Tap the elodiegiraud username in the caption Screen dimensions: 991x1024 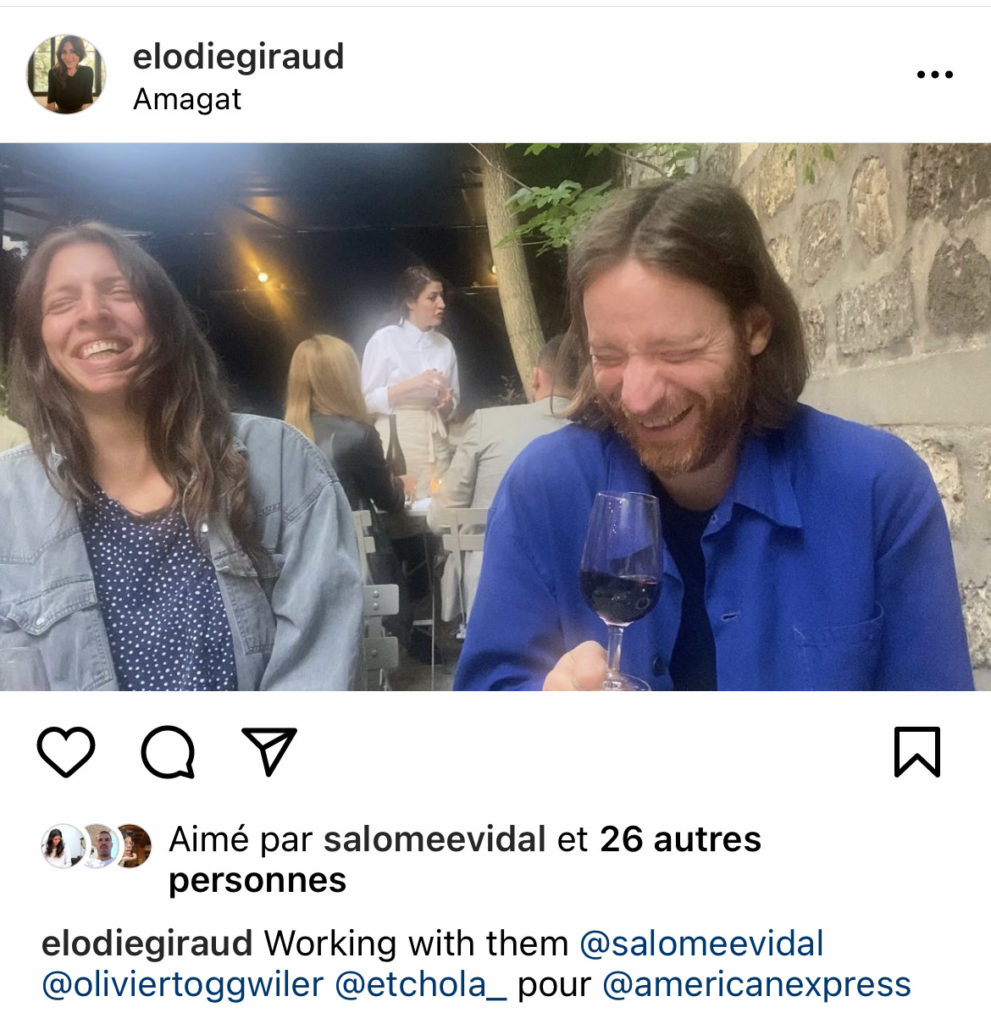pos(147,944)
